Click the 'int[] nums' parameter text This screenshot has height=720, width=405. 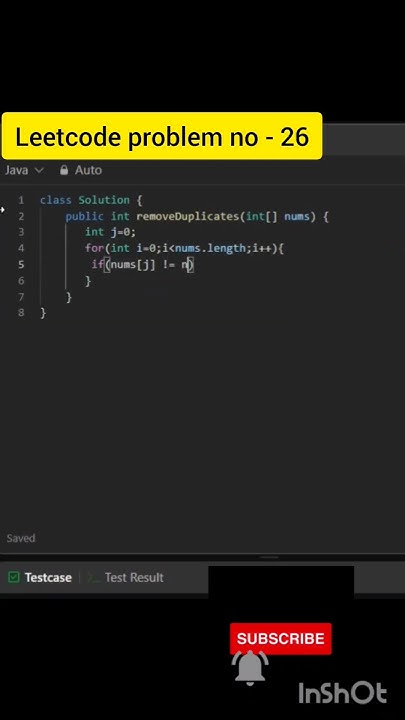point(278,216)
